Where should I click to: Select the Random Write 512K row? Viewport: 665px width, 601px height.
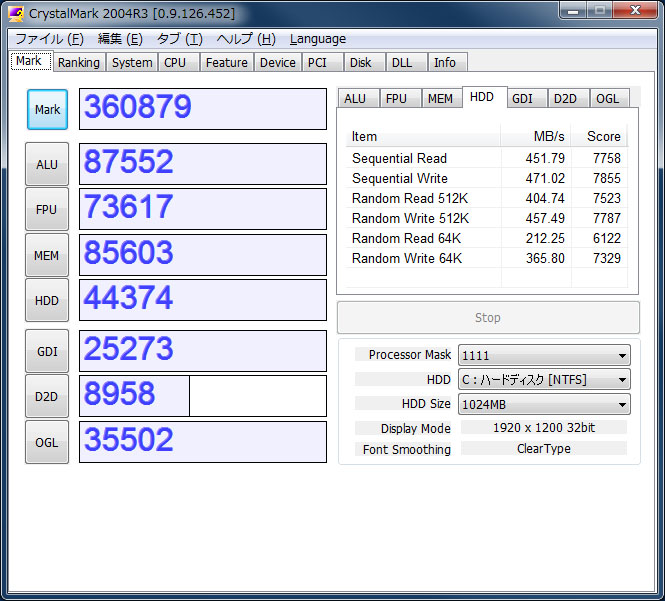pyautogui.click(x=486, y=218)
